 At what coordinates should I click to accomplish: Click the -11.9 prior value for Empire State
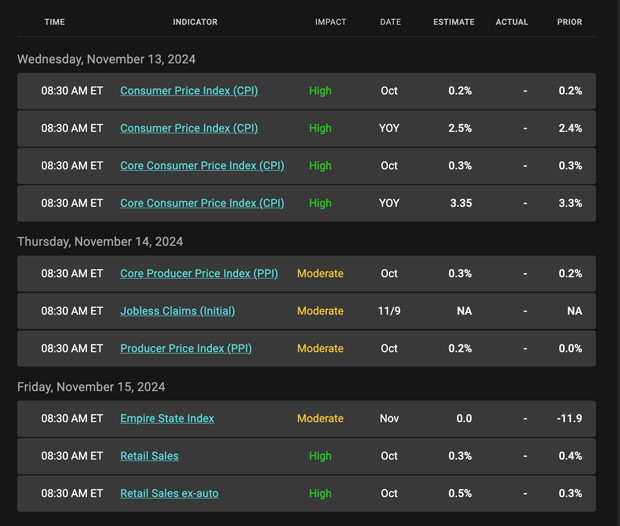click(569, 418)
